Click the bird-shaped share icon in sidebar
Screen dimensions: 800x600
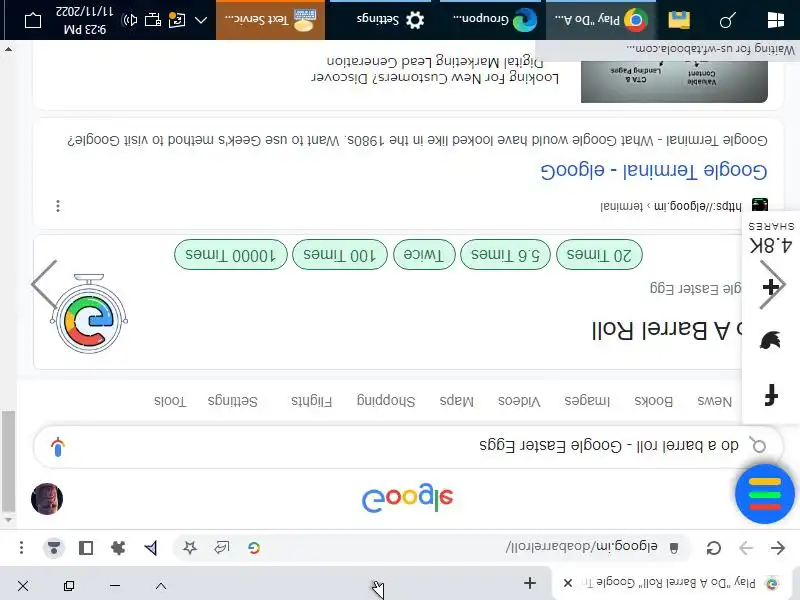(770, 340)
